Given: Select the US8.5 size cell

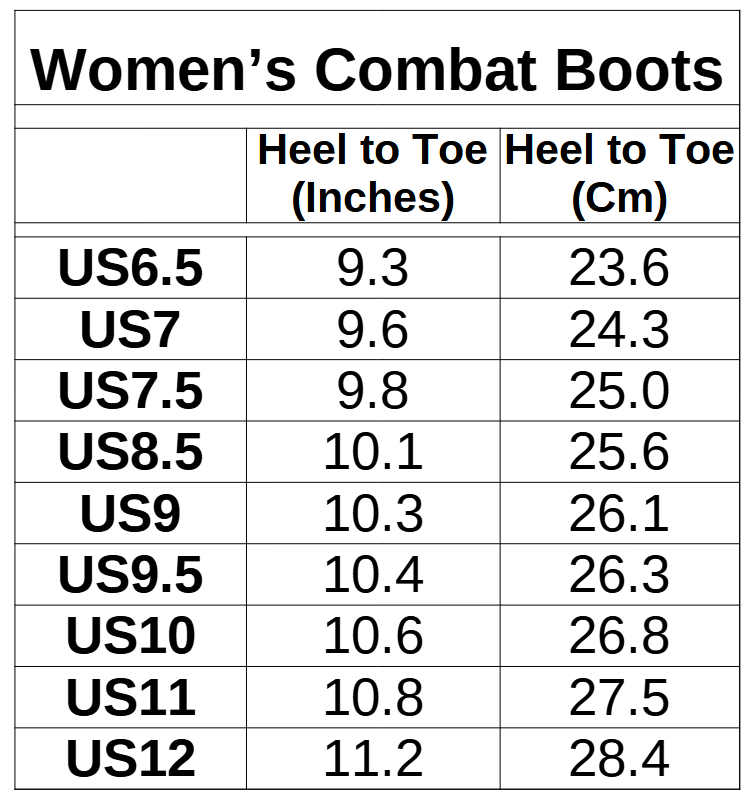Looking at the screenshot, I should point(130,452).
